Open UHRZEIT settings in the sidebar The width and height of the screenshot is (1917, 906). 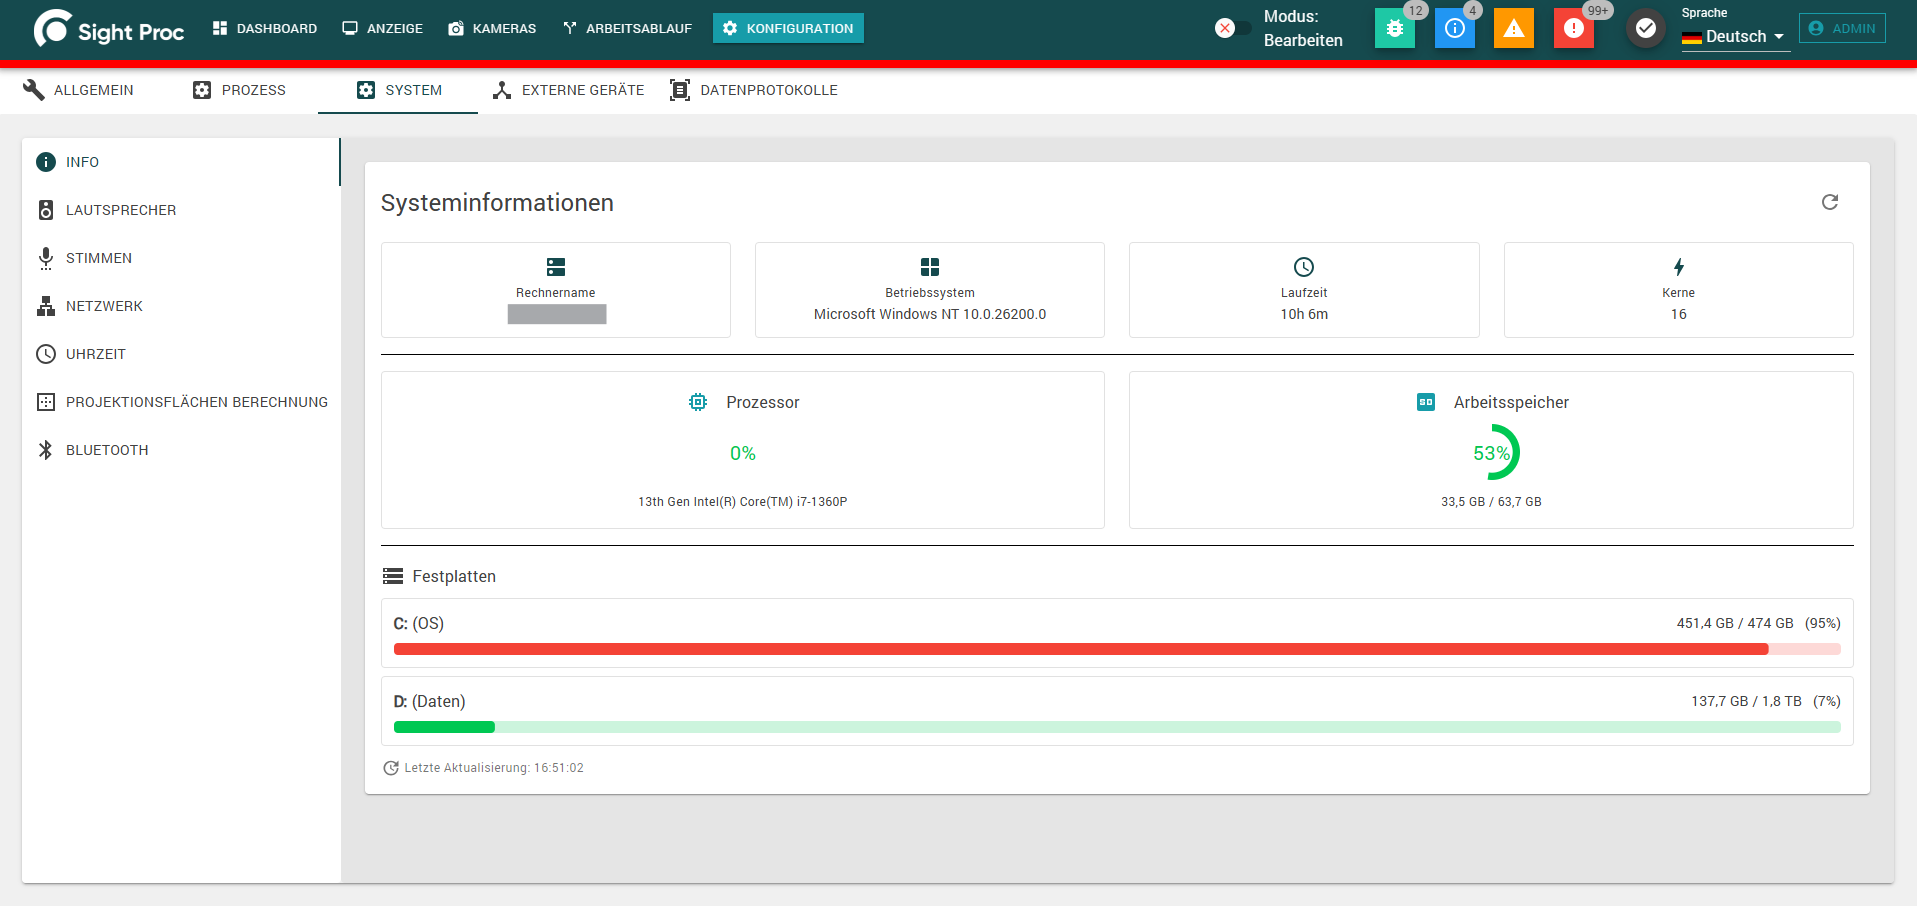[181, 354]
